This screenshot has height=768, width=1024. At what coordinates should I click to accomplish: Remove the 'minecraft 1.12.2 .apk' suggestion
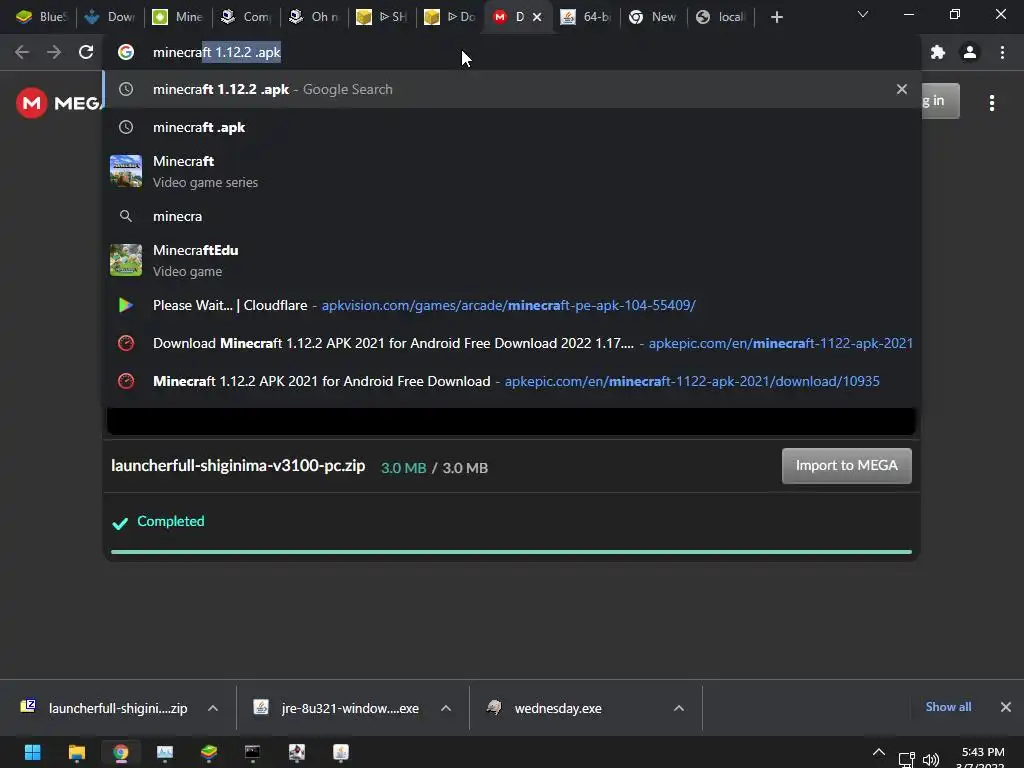pos(902,89)
